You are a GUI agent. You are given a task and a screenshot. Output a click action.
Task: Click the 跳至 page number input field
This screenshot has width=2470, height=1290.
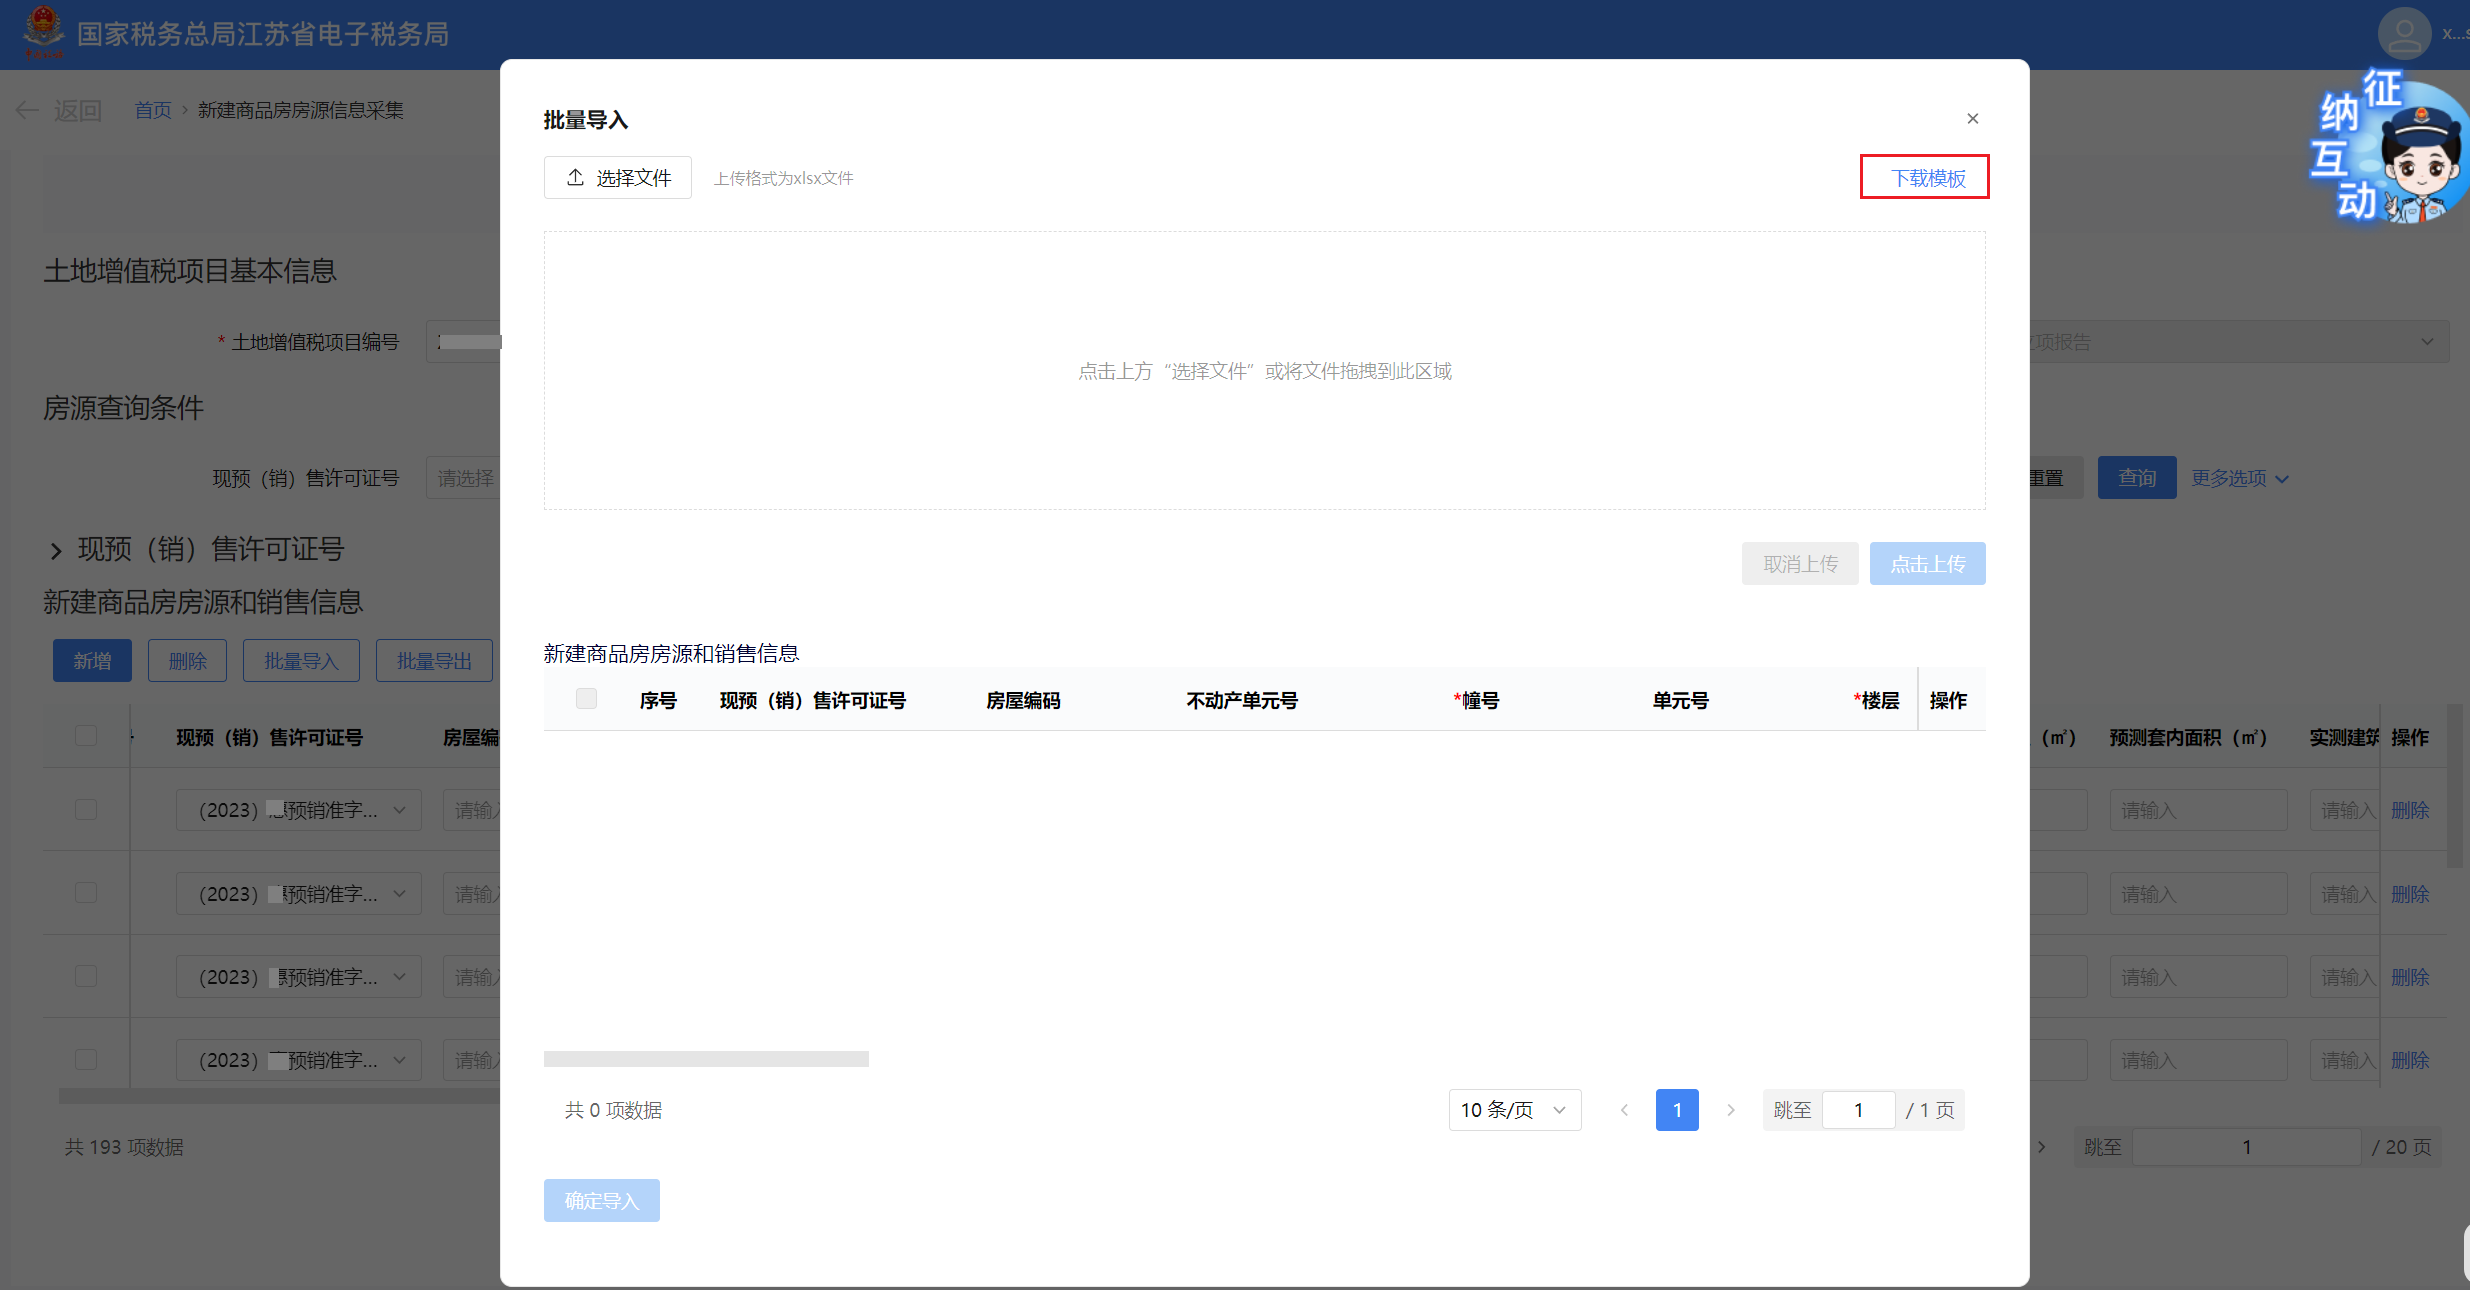[1858, 1110]
